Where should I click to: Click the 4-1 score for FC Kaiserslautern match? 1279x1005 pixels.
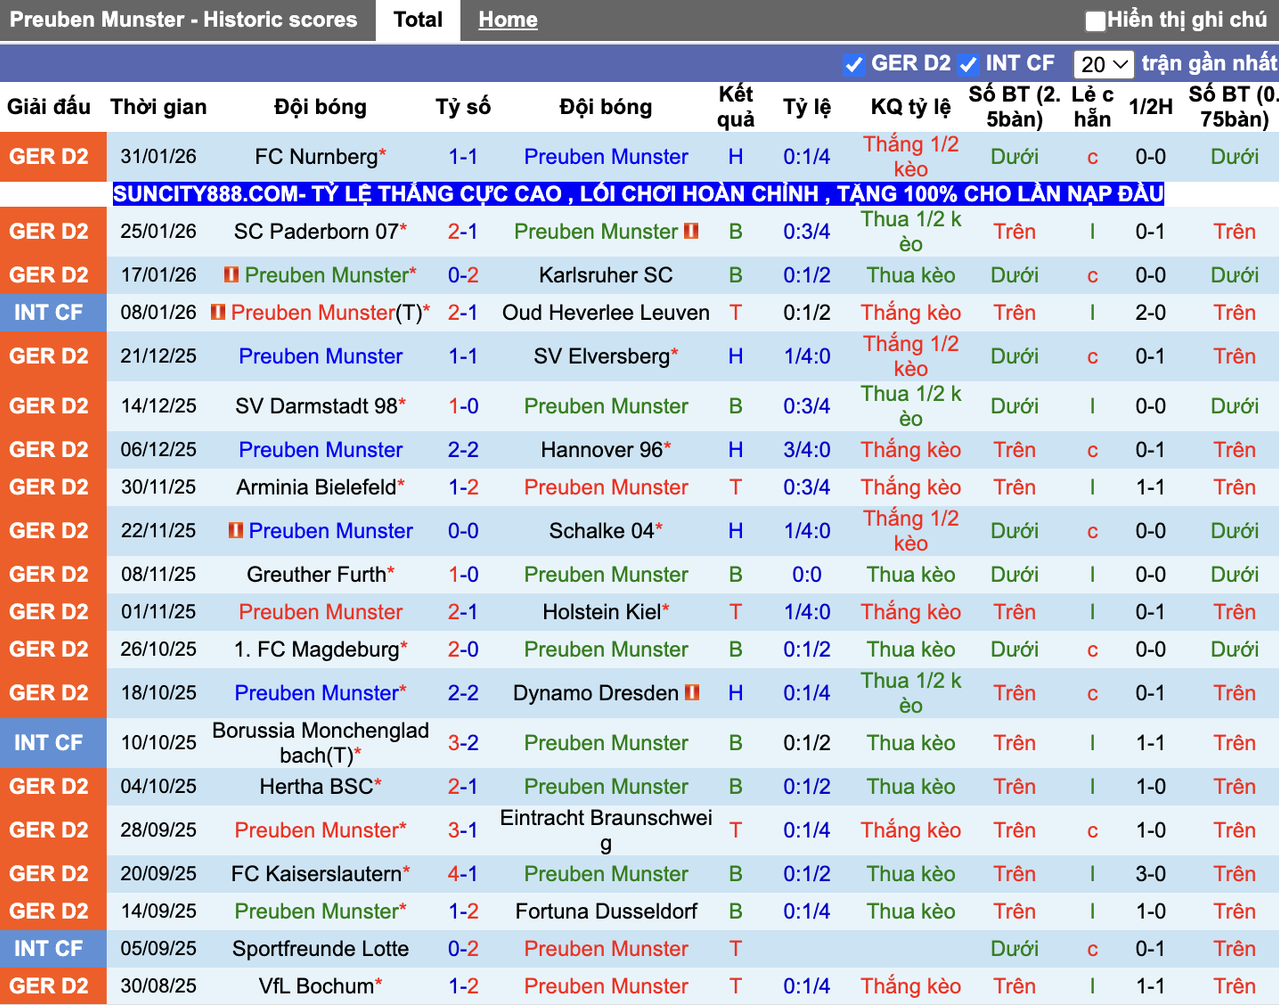463,874
